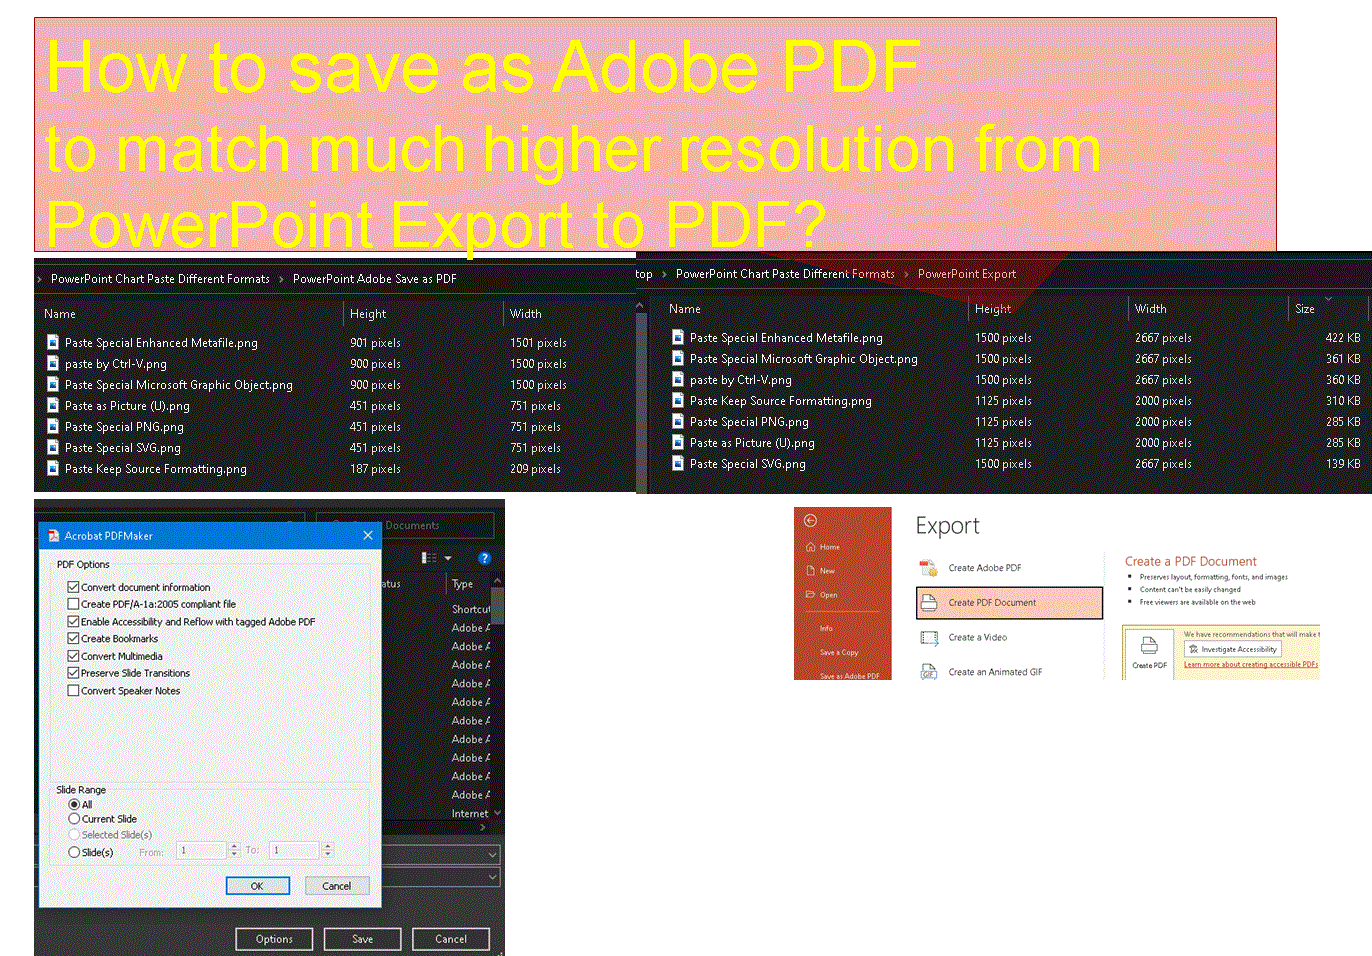Click the New document icon in the backstage
The width and height of the screenshot is (1372, 956).
[x=810, y=571]
